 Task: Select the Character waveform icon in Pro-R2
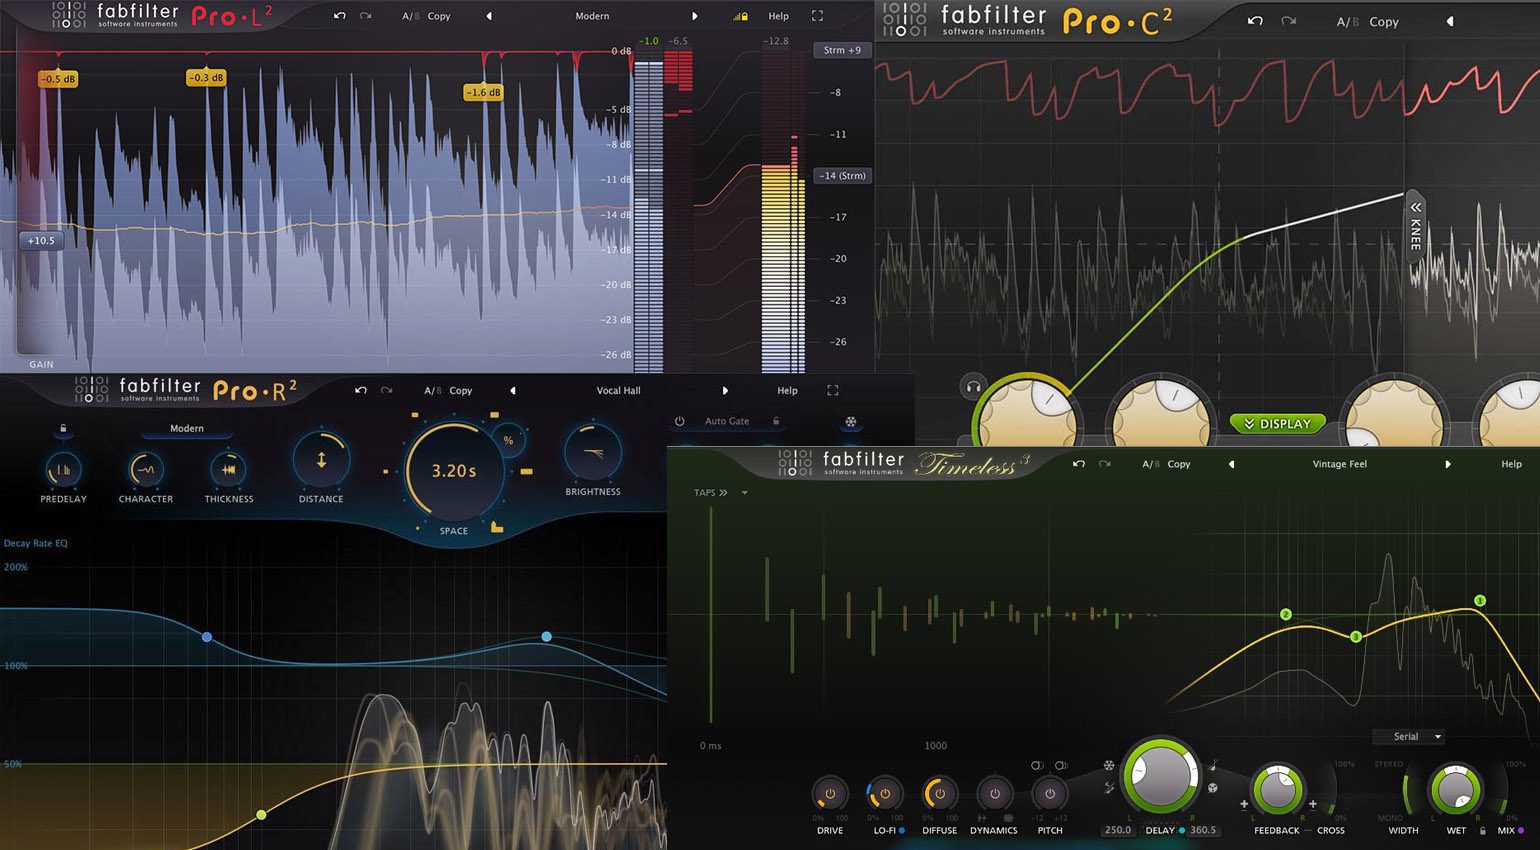(x=145, y=468)
